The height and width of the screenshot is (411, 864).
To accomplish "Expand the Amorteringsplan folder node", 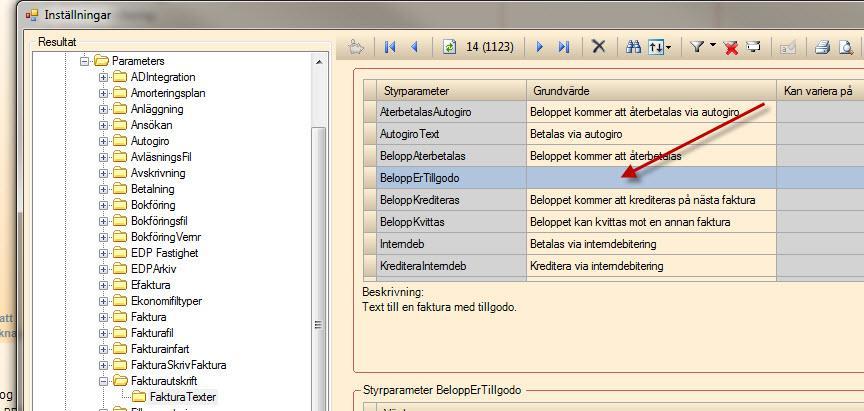I will 103,93.
